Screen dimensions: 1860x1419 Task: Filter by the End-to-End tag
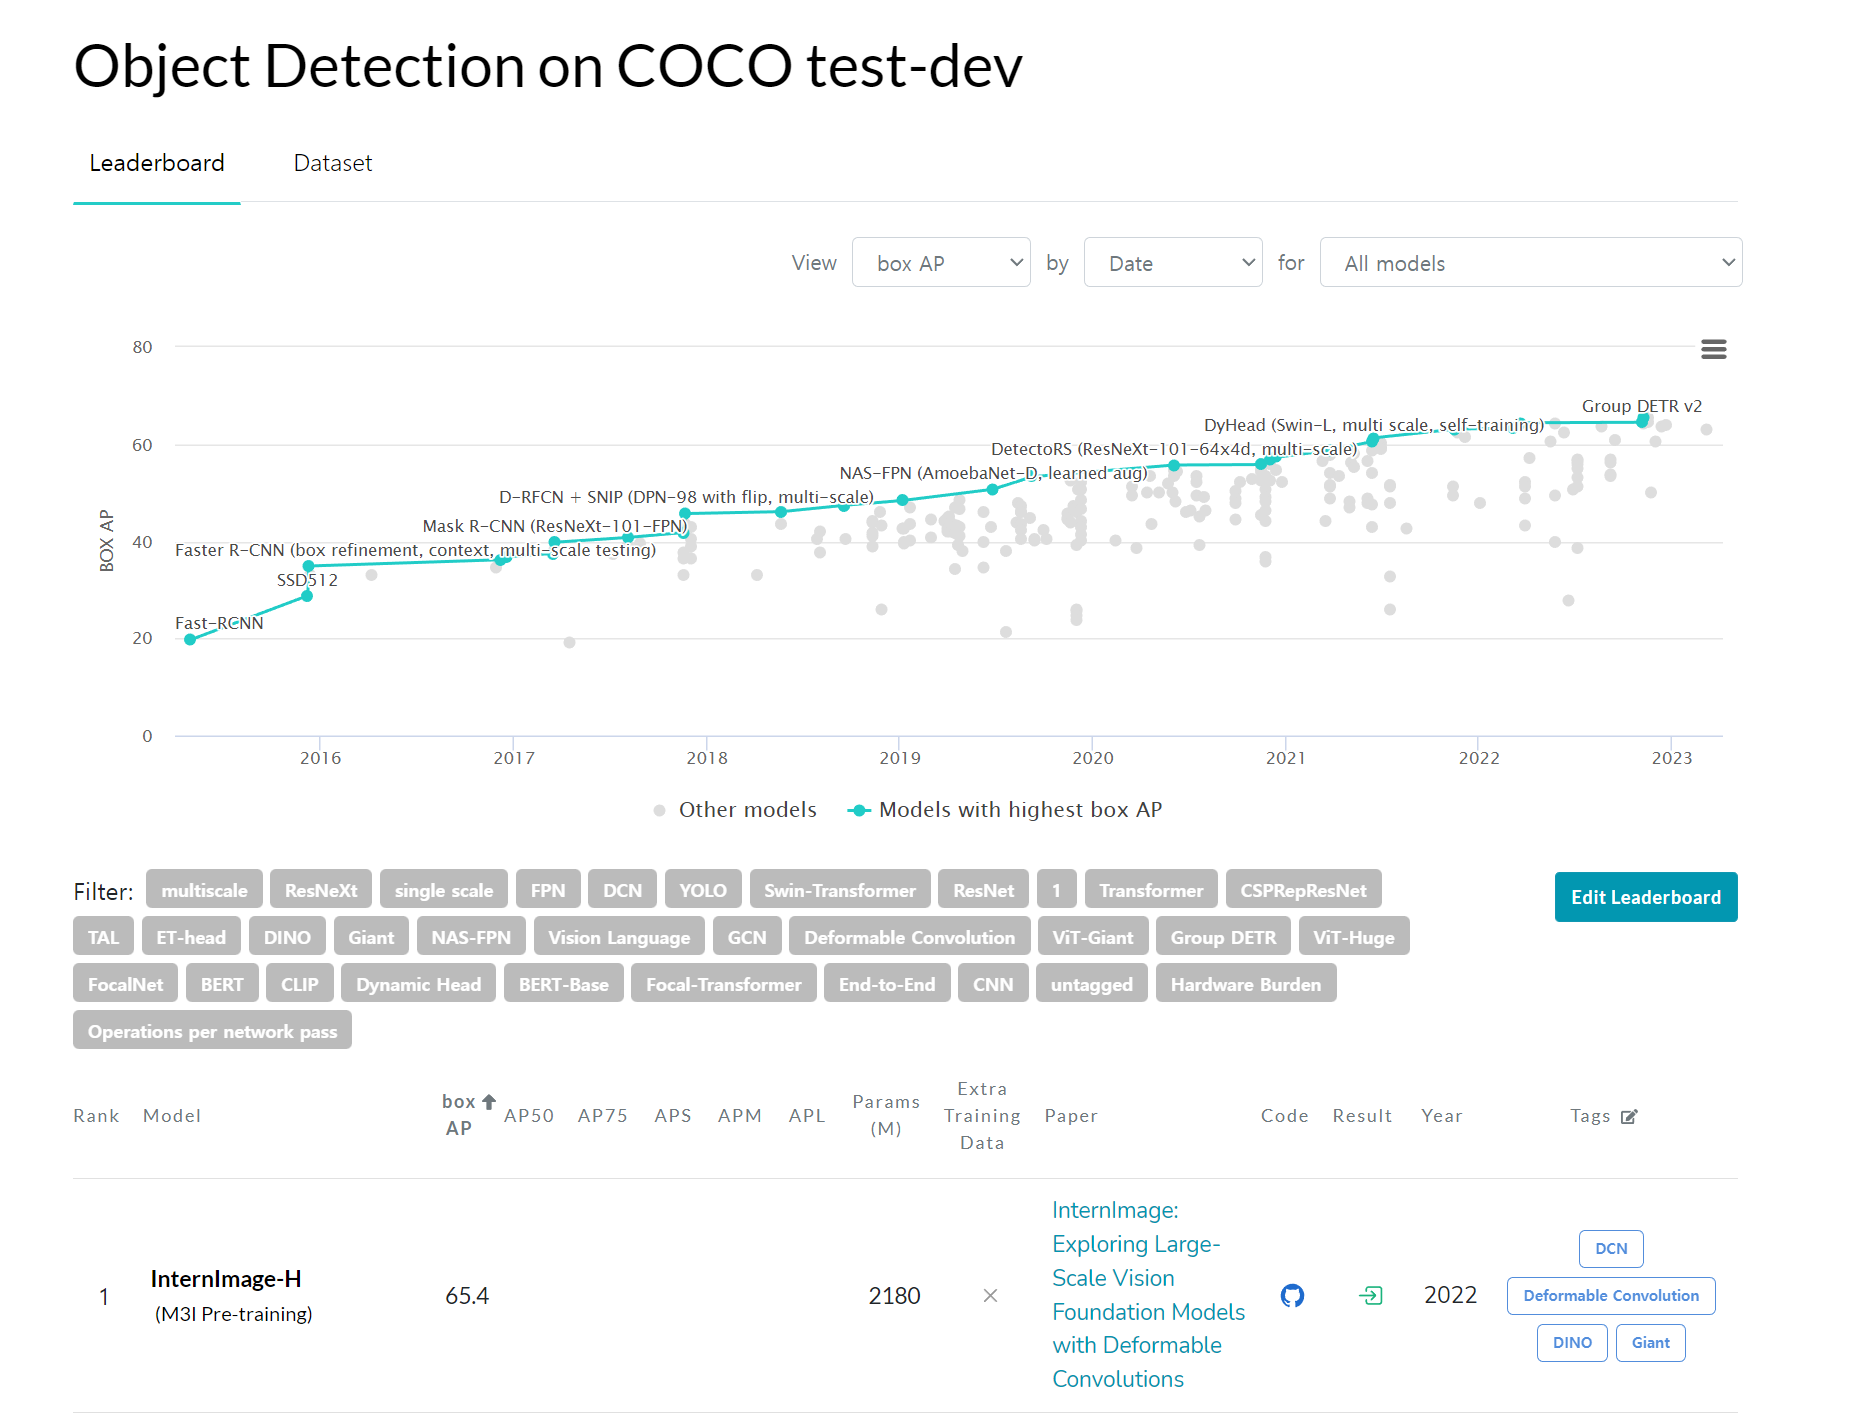[x=887, y=984]
